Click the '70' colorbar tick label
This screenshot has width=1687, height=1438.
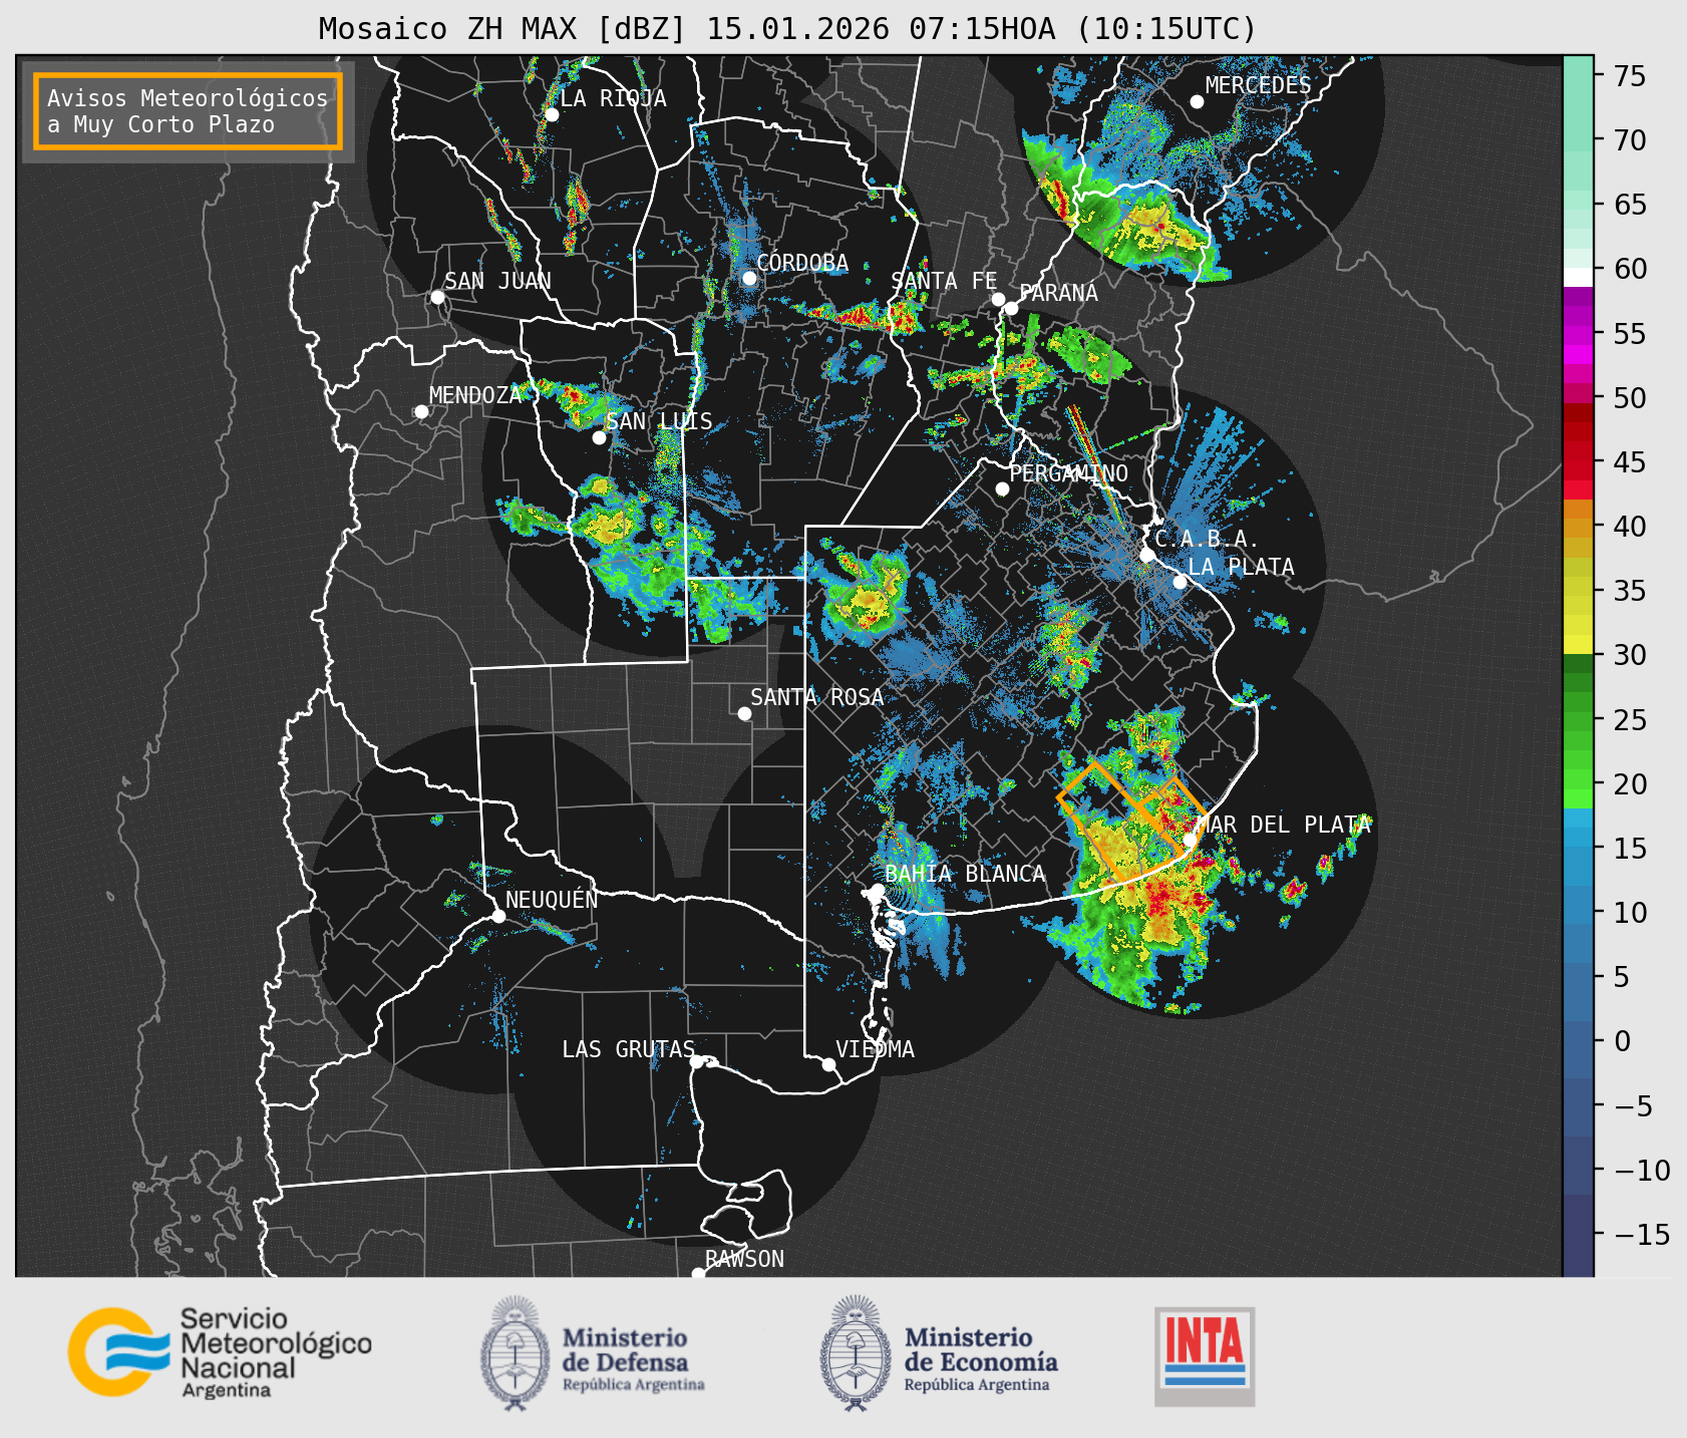tap(1629, 140)
